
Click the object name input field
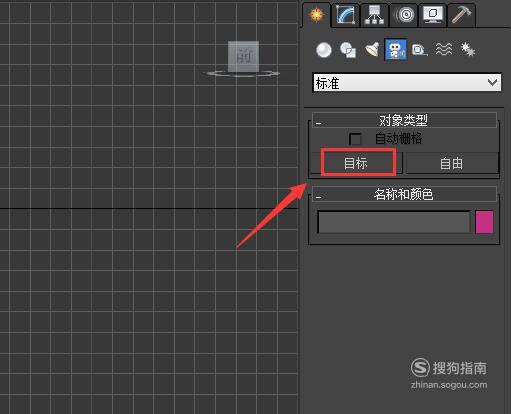pyautogui.click(x=394, y=222)
